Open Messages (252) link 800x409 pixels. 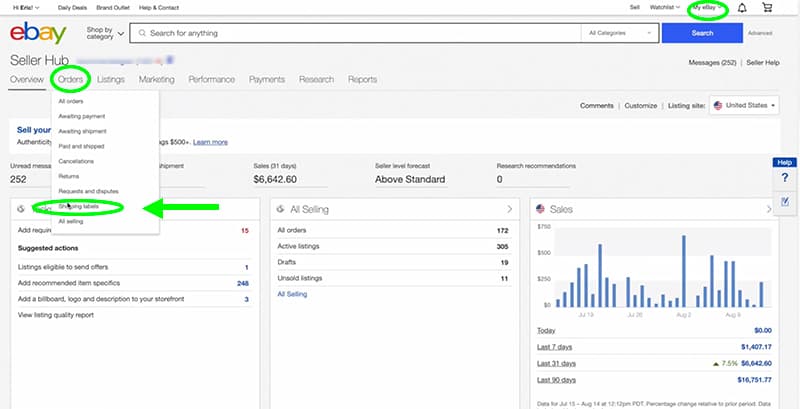pos(712,63)
